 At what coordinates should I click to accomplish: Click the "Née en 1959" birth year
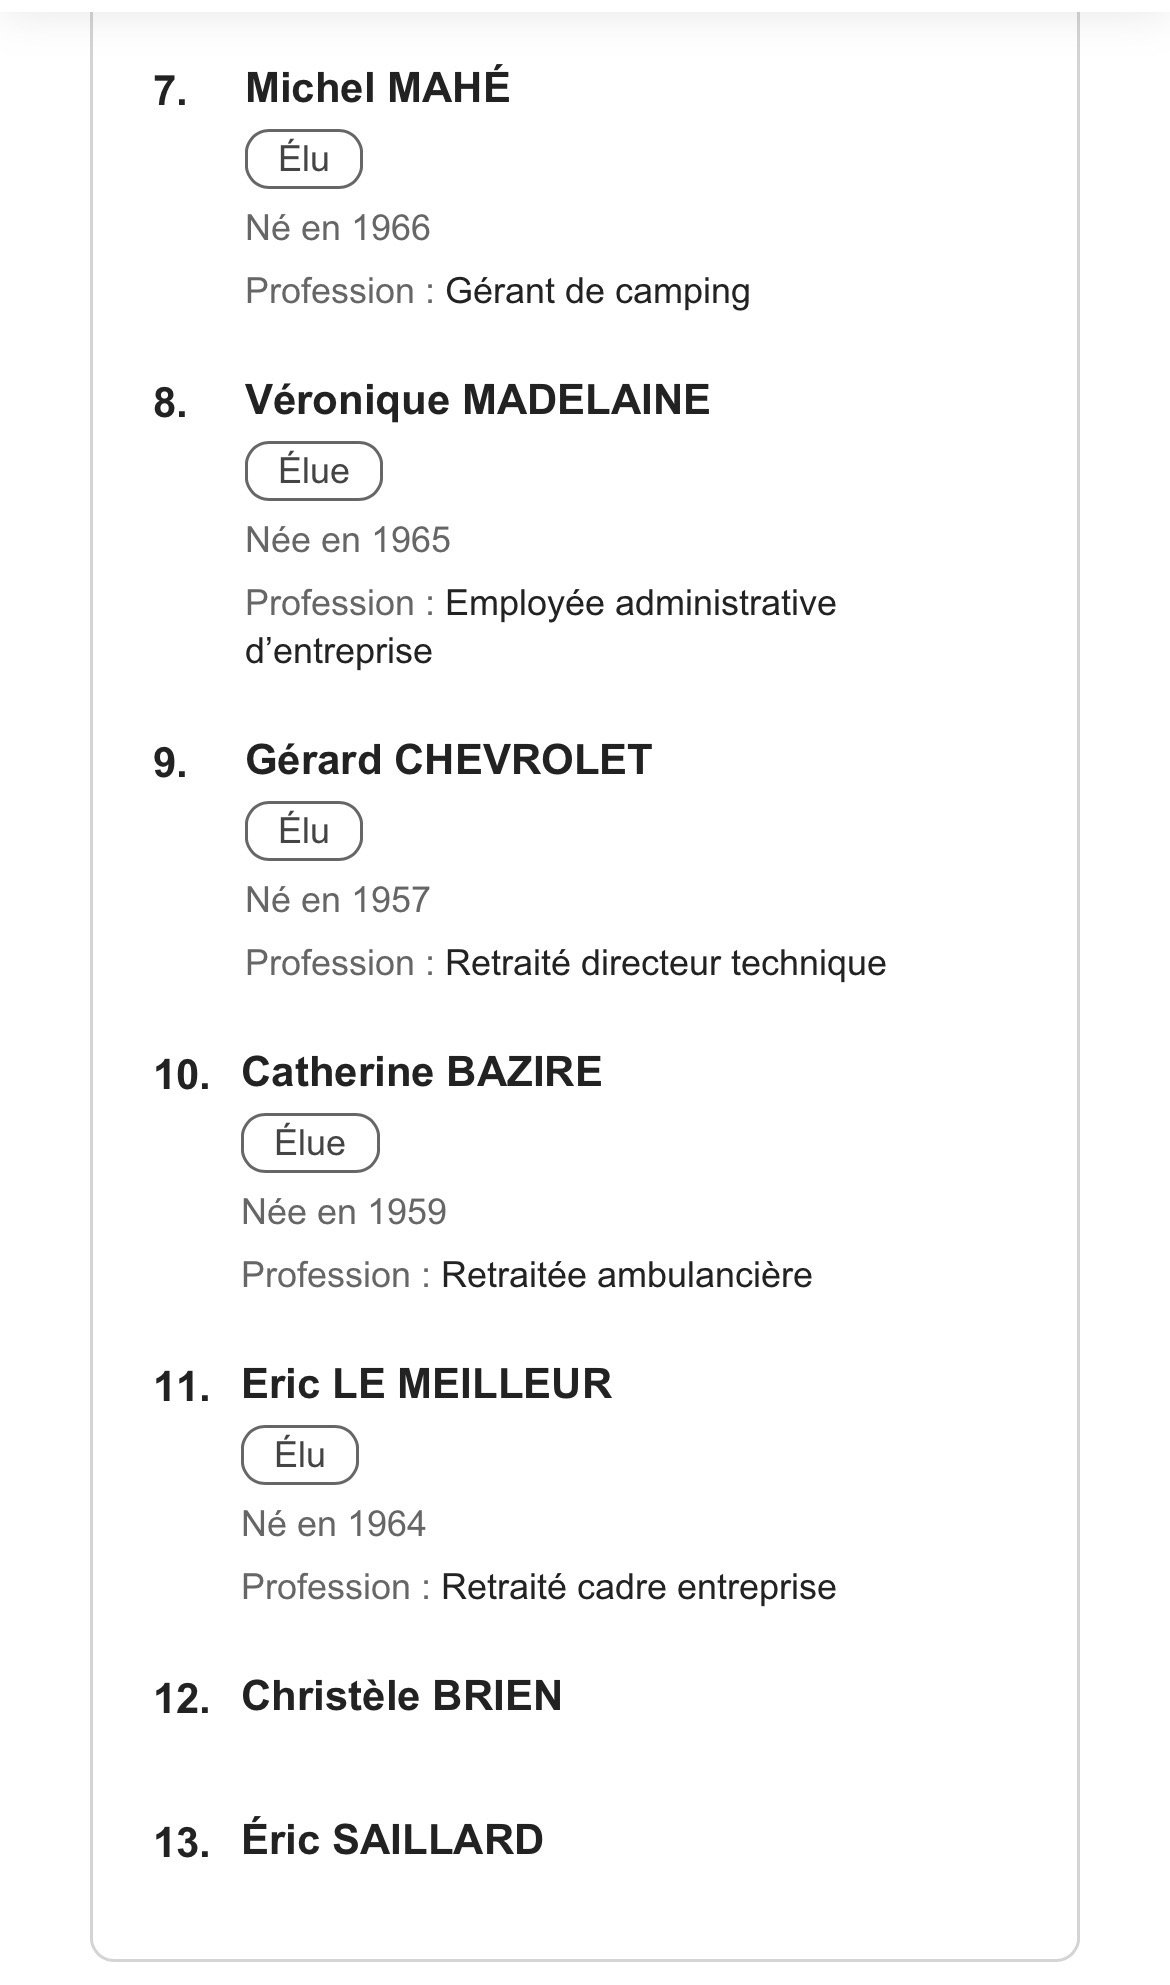[x=344, y=1213]
